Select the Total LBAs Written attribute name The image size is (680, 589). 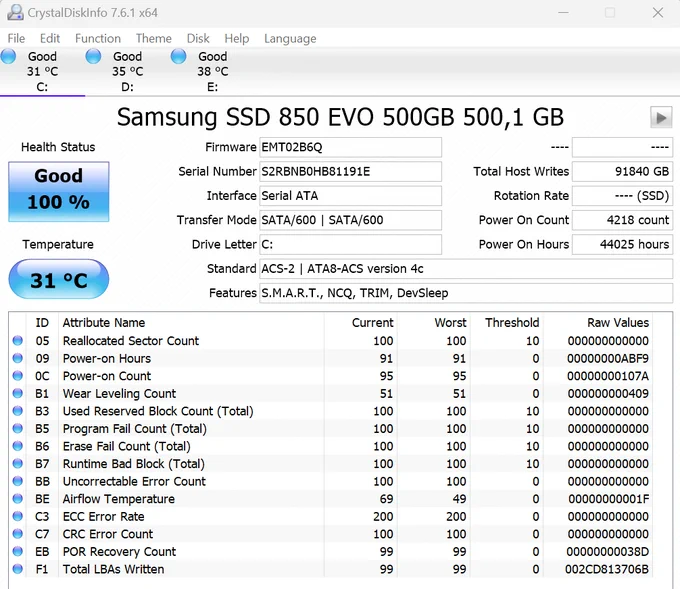click(114, 569)
